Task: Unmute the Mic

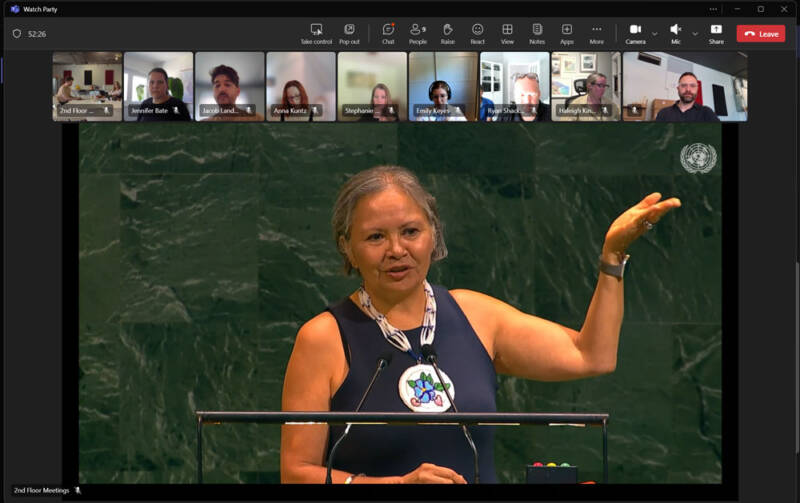Action: click(x=676, y=34)
